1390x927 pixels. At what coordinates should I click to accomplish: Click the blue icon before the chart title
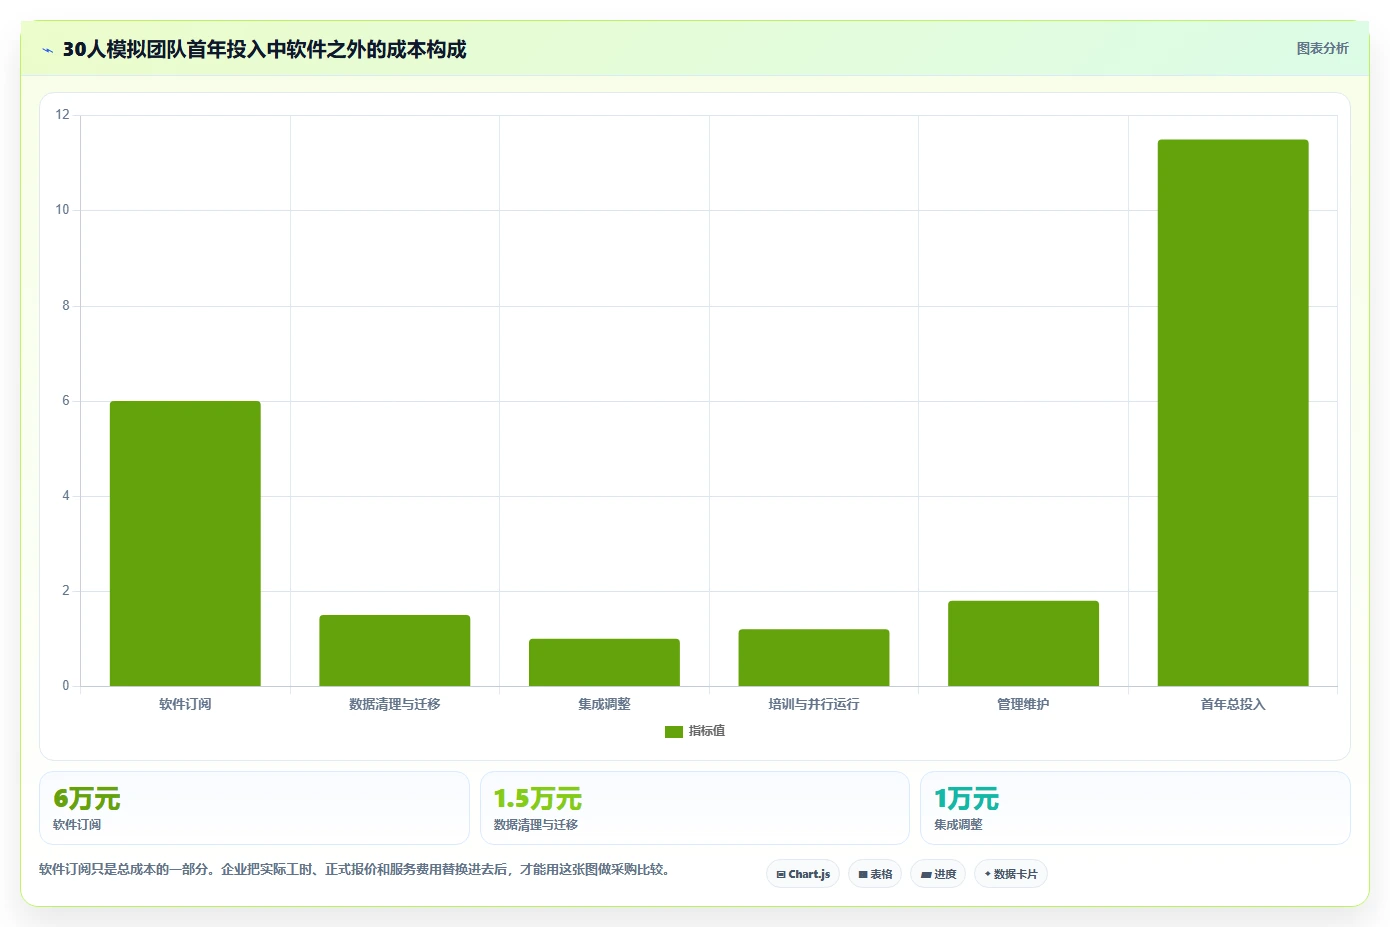pyautogui.click(x=47, y=50)
